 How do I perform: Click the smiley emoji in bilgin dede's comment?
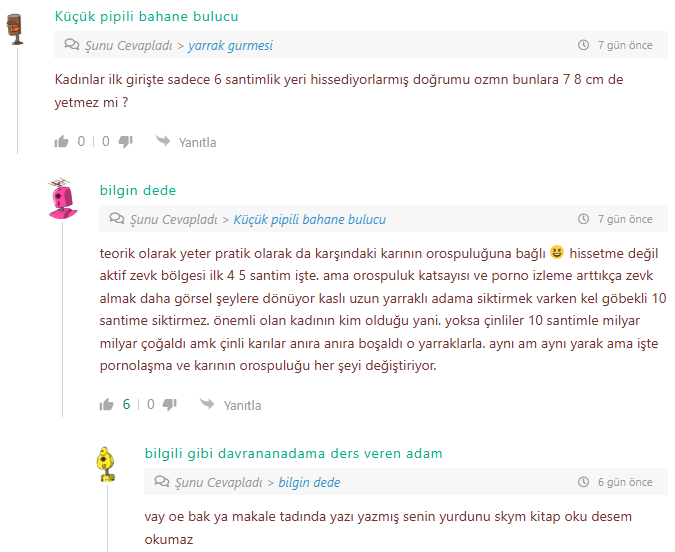[557, 252]
